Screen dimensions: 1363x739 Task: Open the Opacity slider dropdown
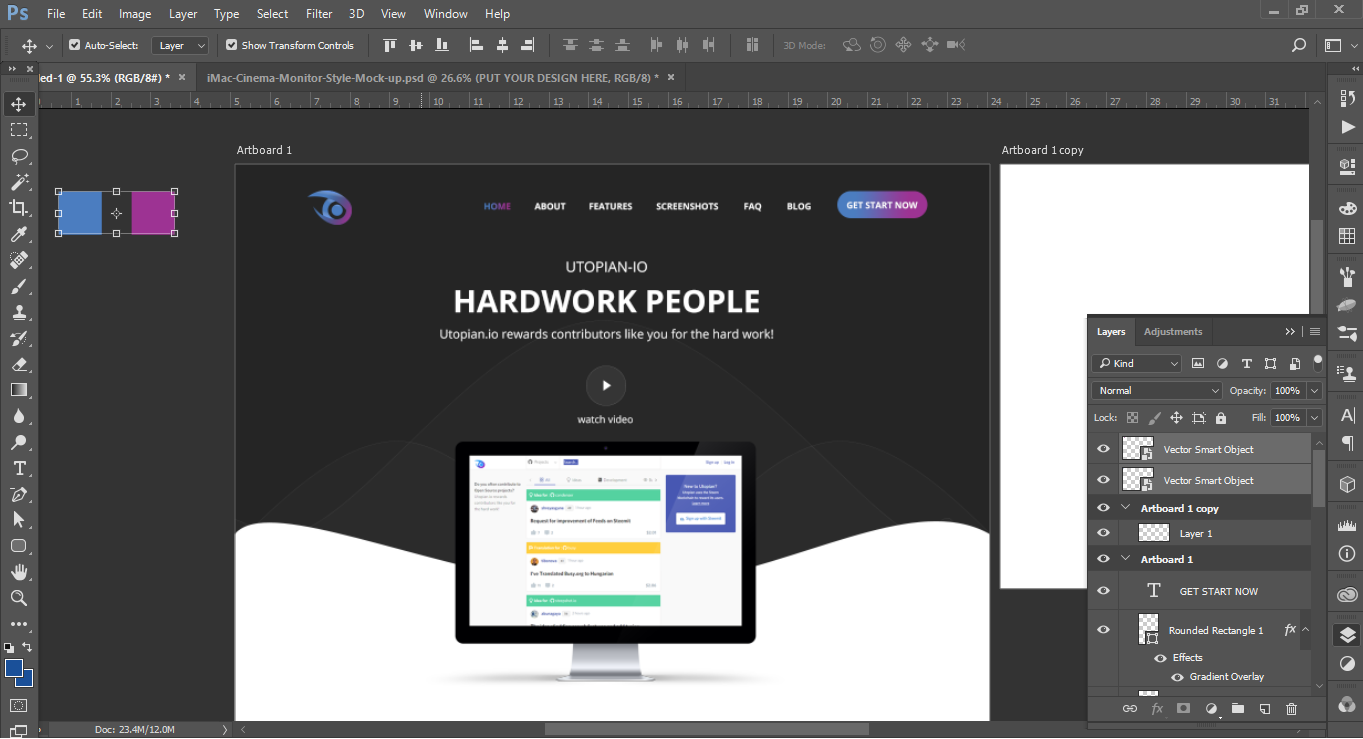click(x=1315, y=391)
